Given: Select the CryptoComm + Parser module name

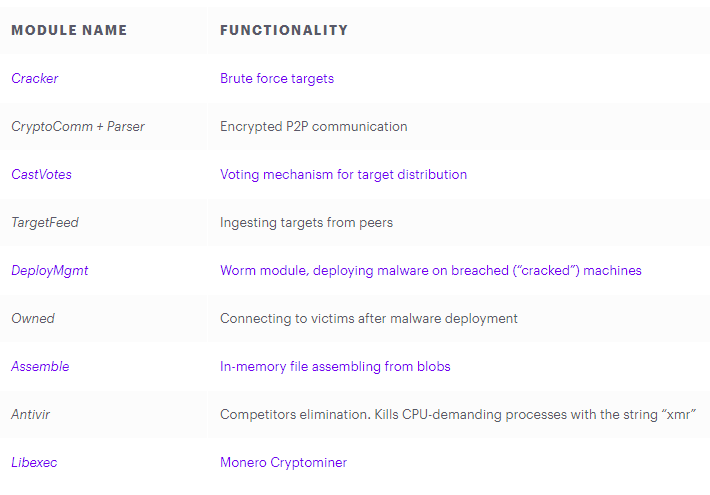Looking at the screenshot, I should pos(78,127).
